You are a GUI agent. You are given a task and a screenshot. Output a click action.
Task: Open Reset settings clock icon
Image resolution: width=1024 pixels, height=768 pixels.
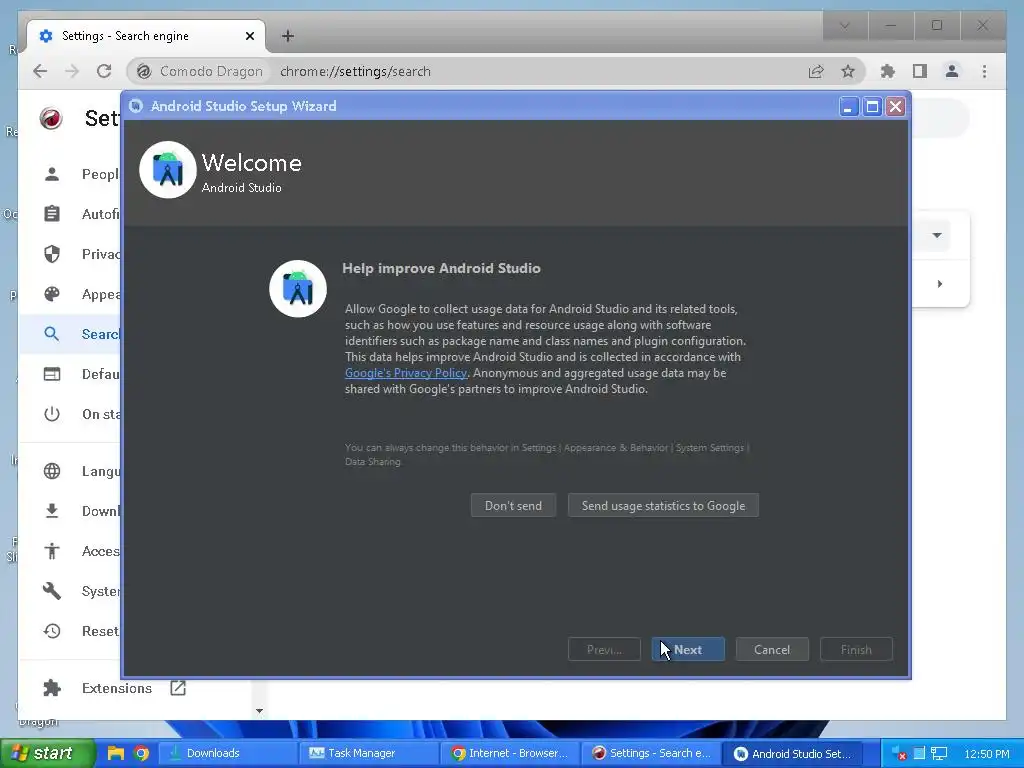click(x=52, y=631)
